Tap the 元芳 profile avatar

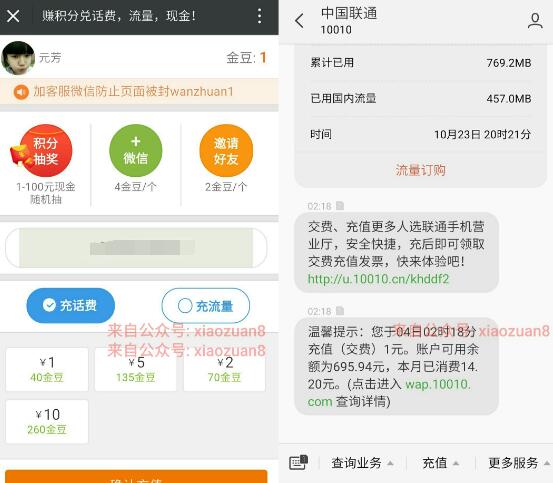click(18, 58)
